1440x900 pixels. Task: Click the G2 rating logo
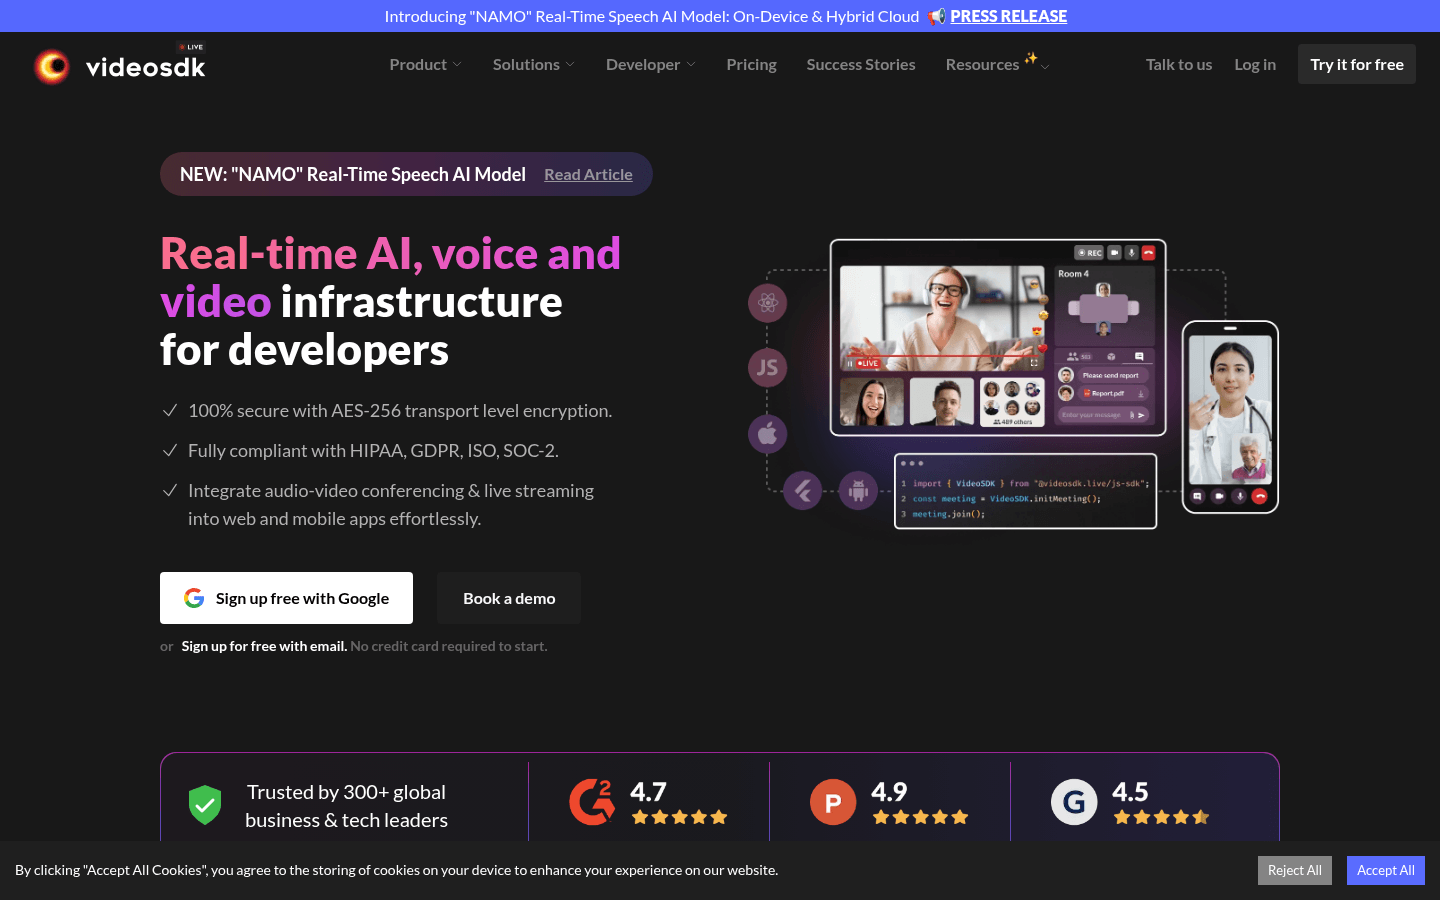click(592, 801)
